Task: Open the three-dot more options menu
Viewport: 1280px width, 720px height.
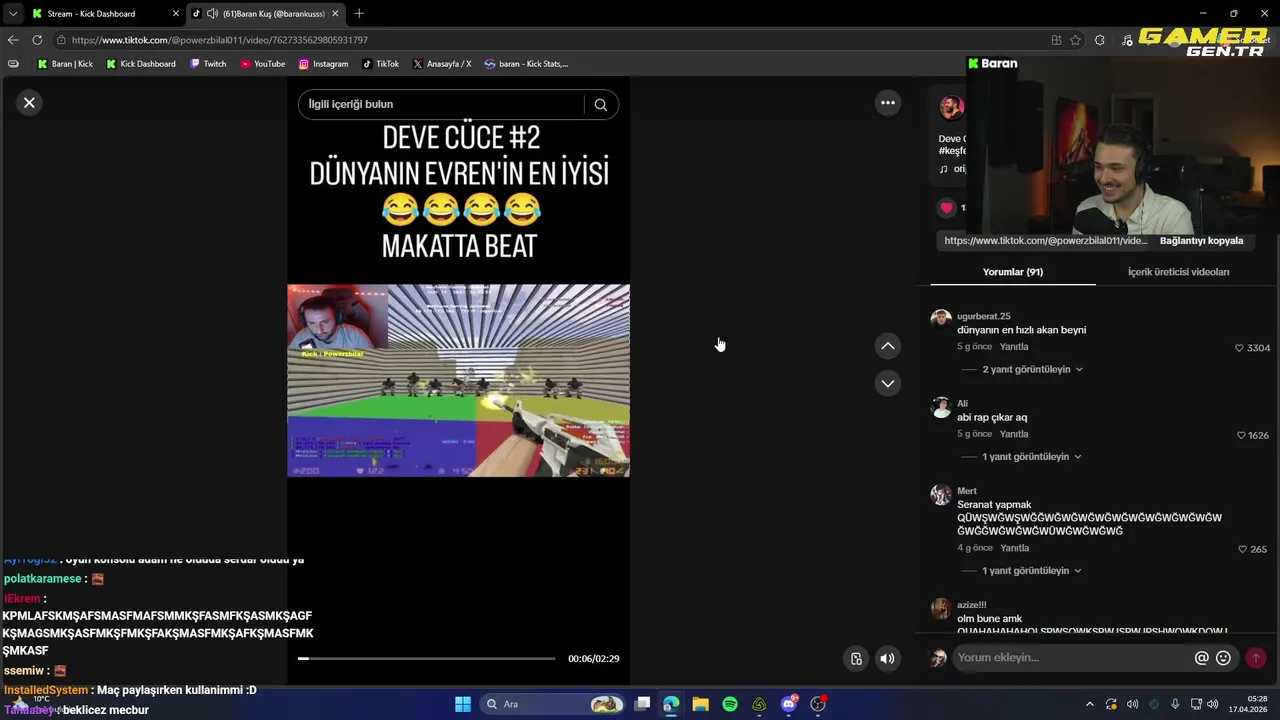Action: point(887,103)
